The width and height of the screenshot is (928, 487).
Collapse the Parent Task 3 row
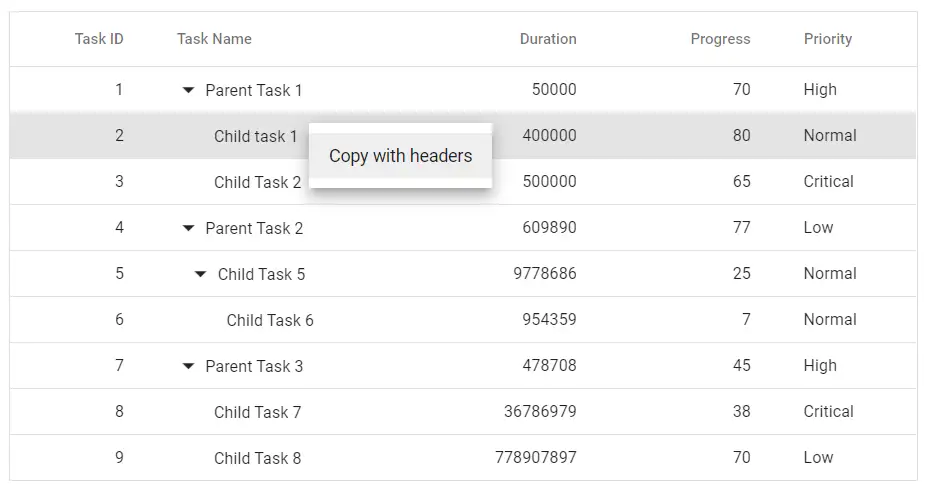pyautogui.click(x=188, y=366)
